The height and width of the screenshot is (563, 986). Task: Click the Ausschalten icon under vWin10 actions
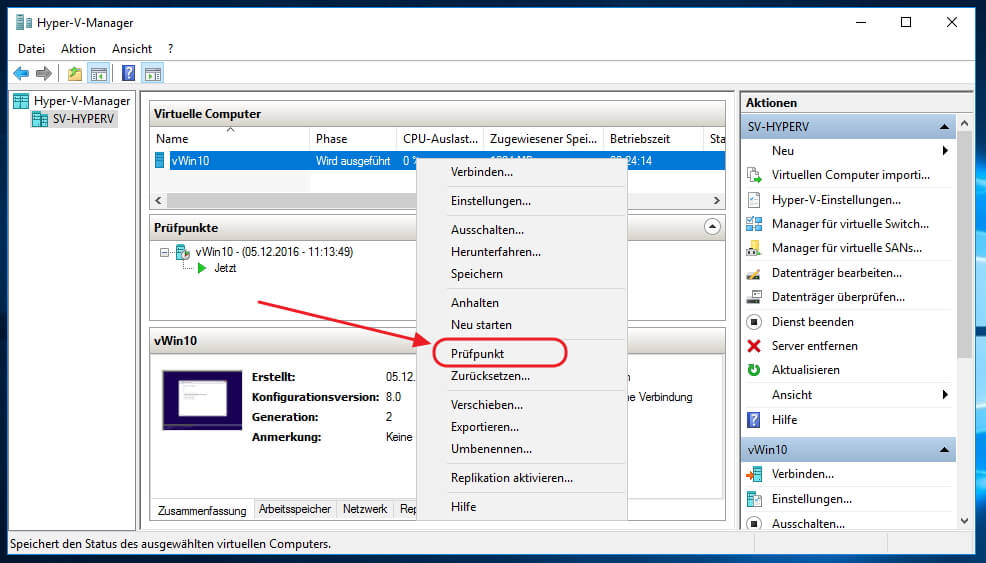click(x=753, y=523)
